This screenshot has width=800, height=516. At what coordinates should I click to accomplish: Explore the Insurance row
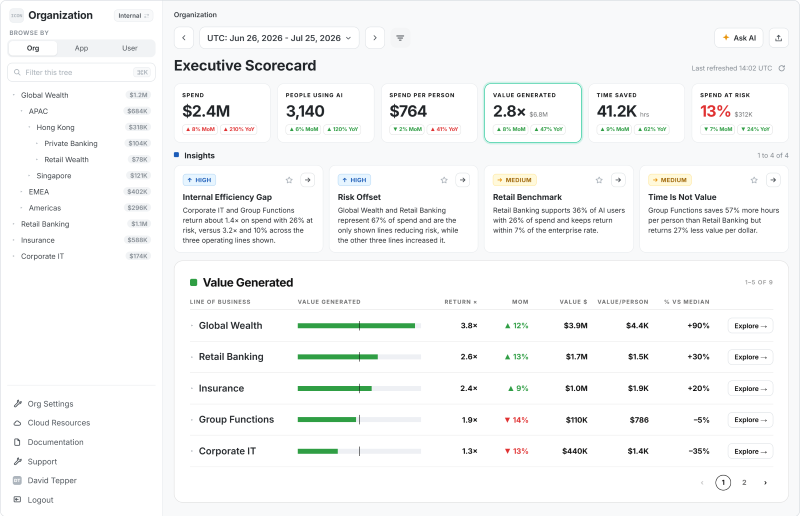[750, 388]
